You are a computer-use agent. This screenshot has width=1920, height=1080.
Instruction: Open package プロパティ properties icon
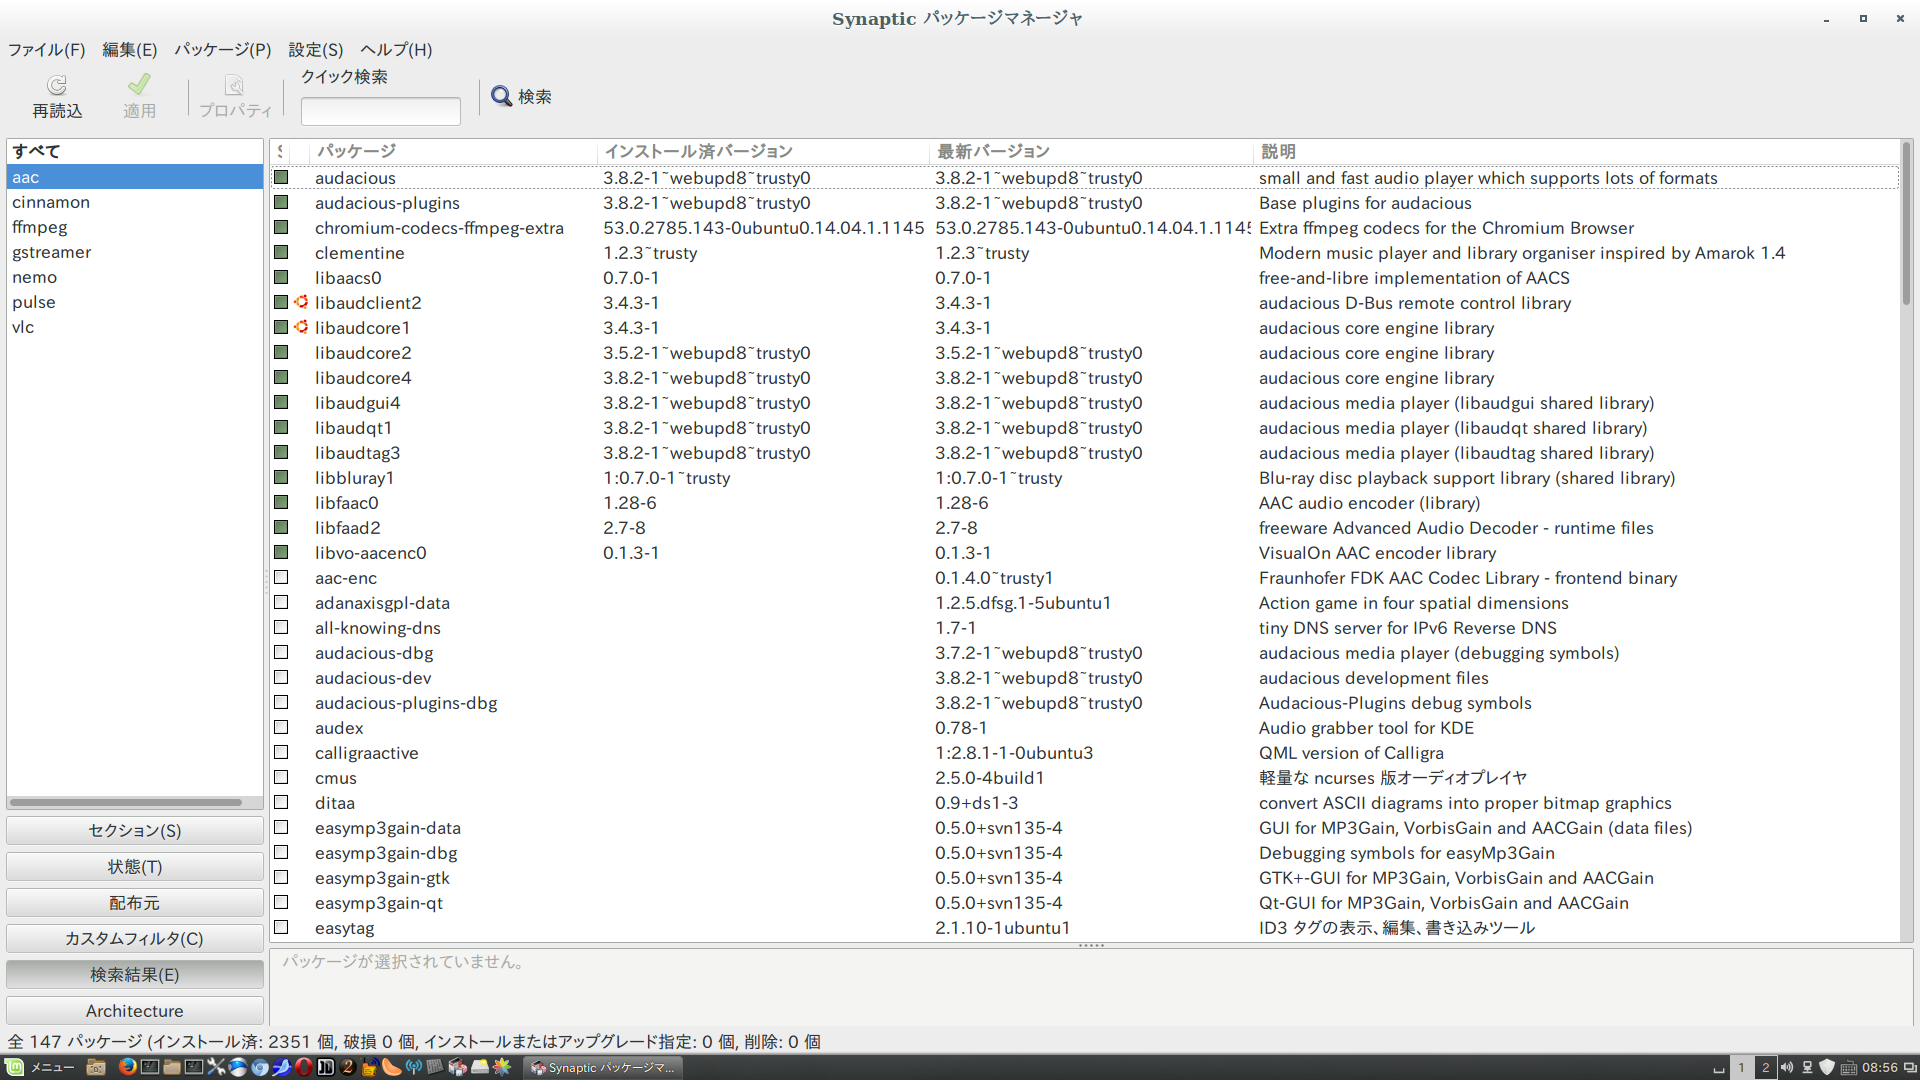point(234,85)
